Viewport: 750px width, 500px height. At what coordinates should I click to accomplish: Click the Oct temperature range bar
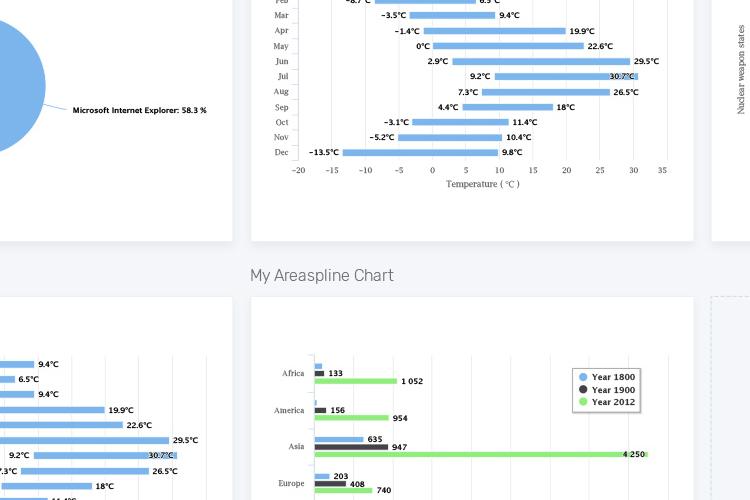[461, 122]
